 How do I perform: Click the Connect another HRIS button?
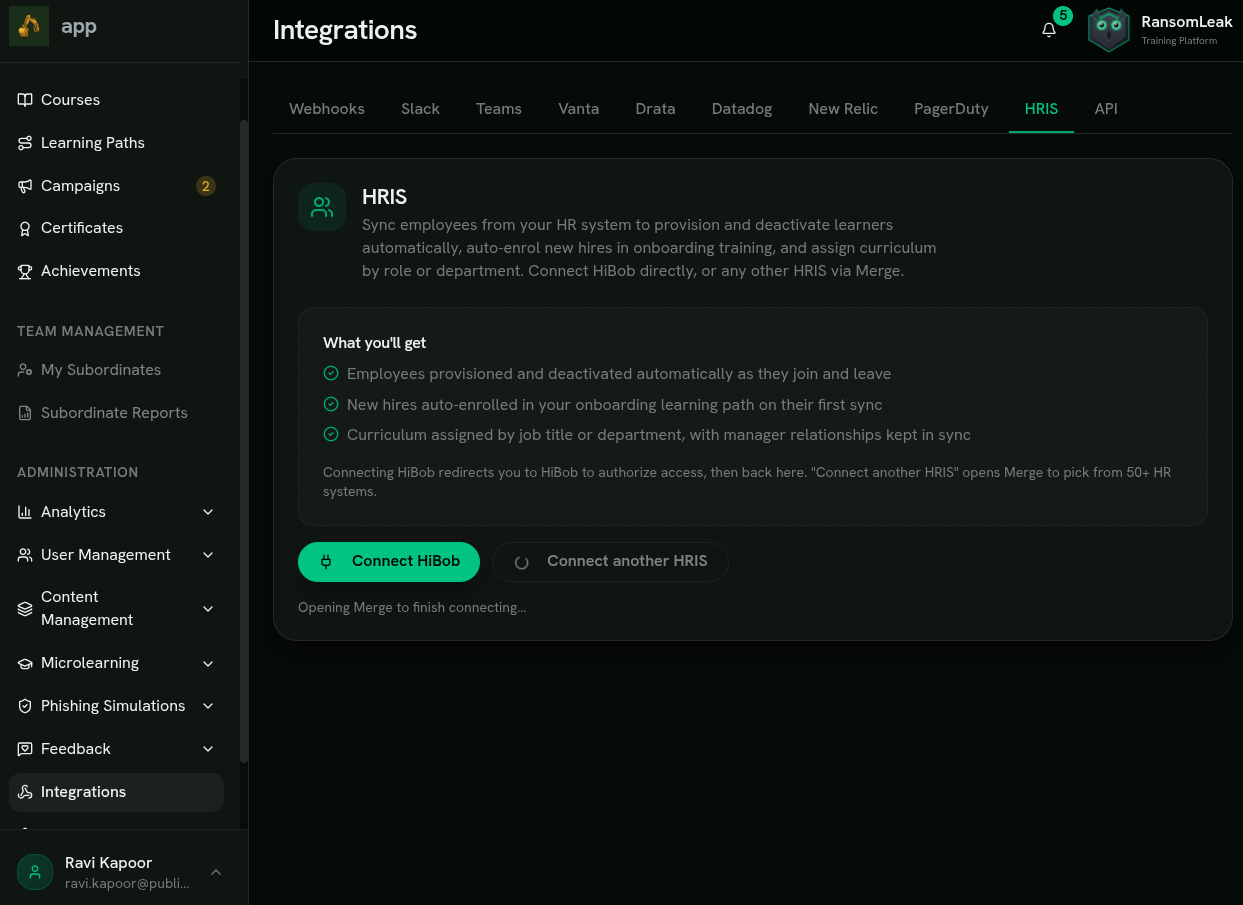click(x=610, y=562)
